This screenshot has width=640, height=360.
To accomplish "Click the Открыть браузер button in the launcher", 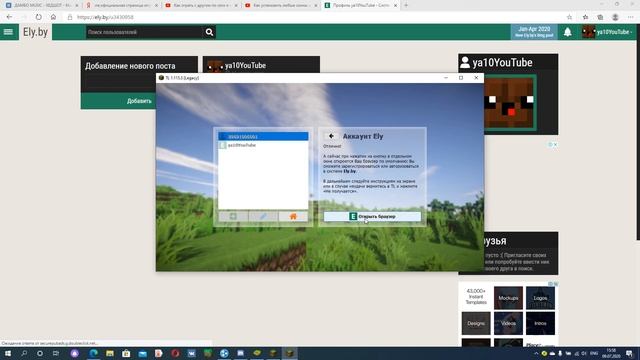I will point(372,216).
